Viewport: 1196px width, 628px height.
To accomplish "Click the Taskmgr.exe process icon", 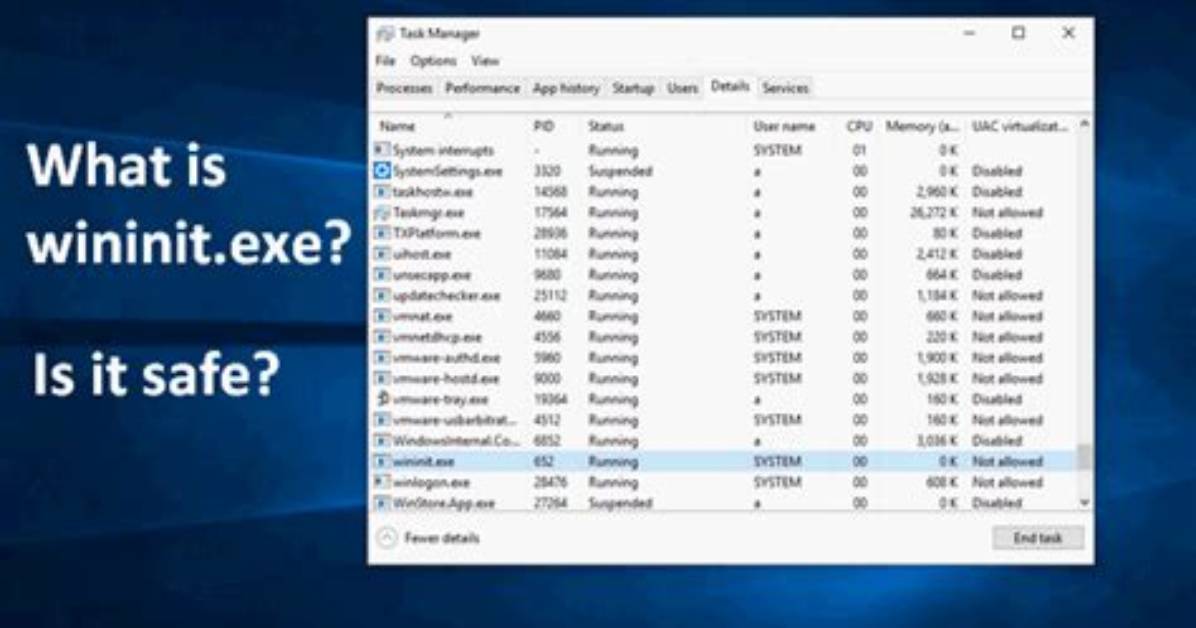I will [x=382, y=212].
